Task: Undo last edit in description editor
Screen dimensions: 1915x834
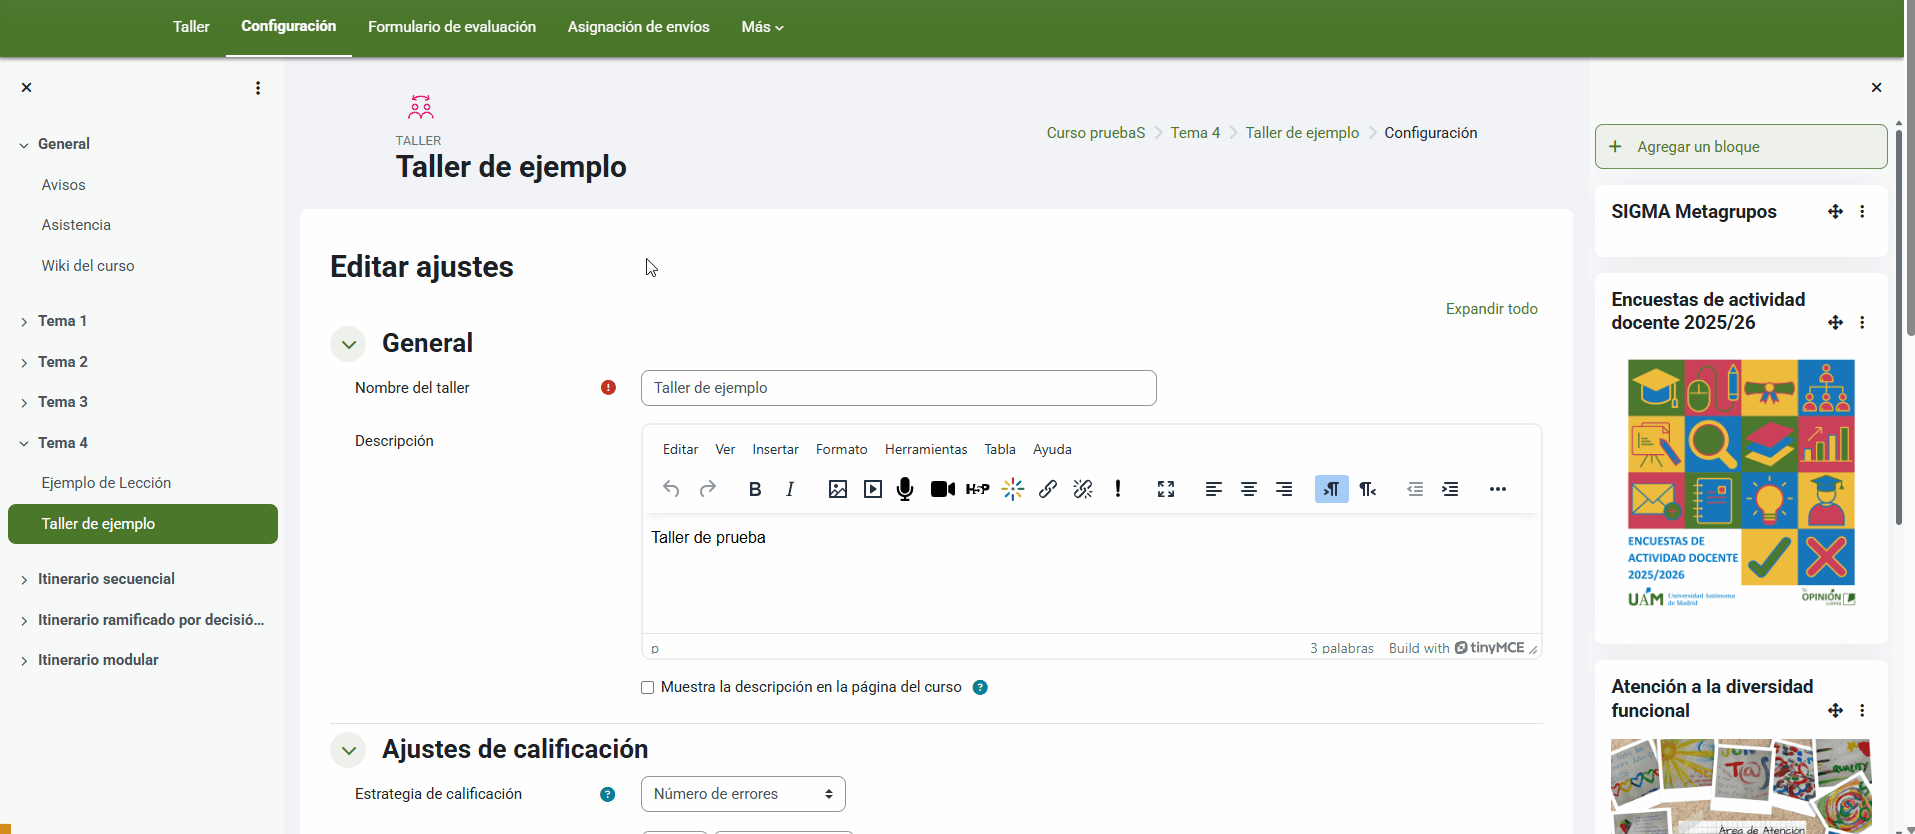Action: click(x=671, y=489)
